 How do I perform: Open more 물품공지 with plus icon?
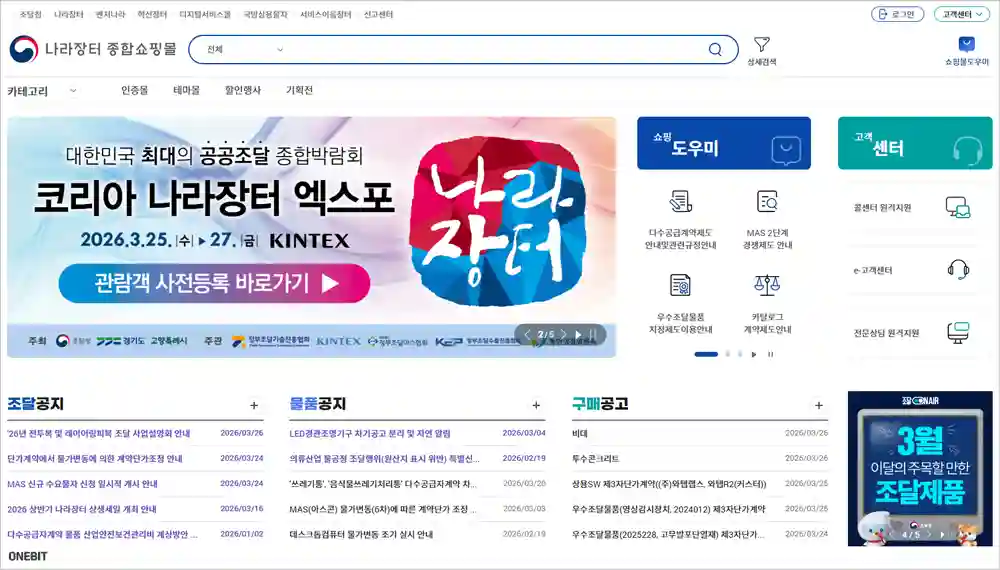click(536, 405)
